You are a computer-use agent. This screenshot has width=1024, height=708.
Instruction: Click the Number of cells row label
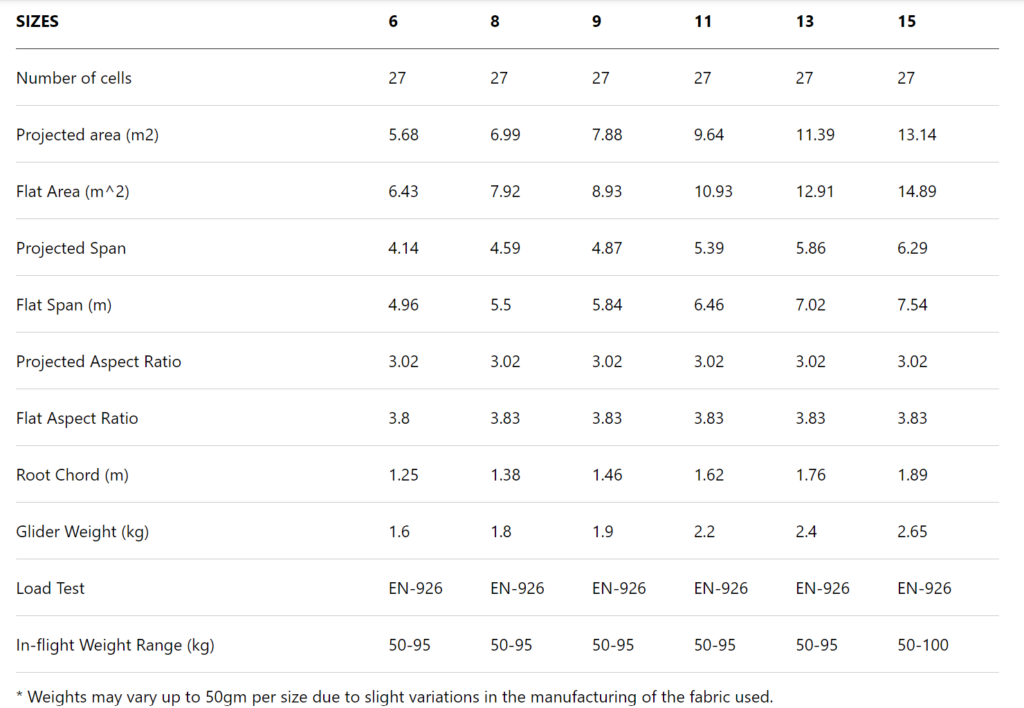[74, 78]
